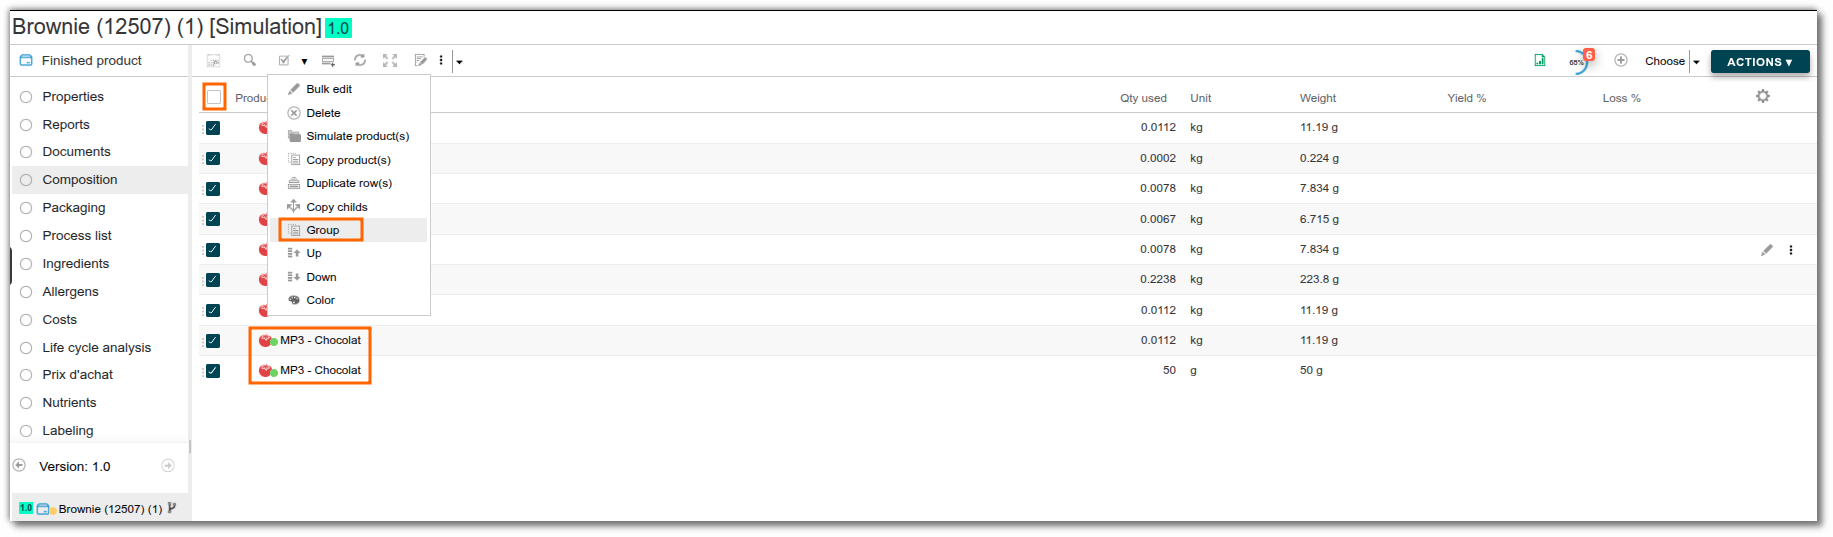Expand the Choose dropdown arrow
1833x537 pixels.
[1696, 62]
